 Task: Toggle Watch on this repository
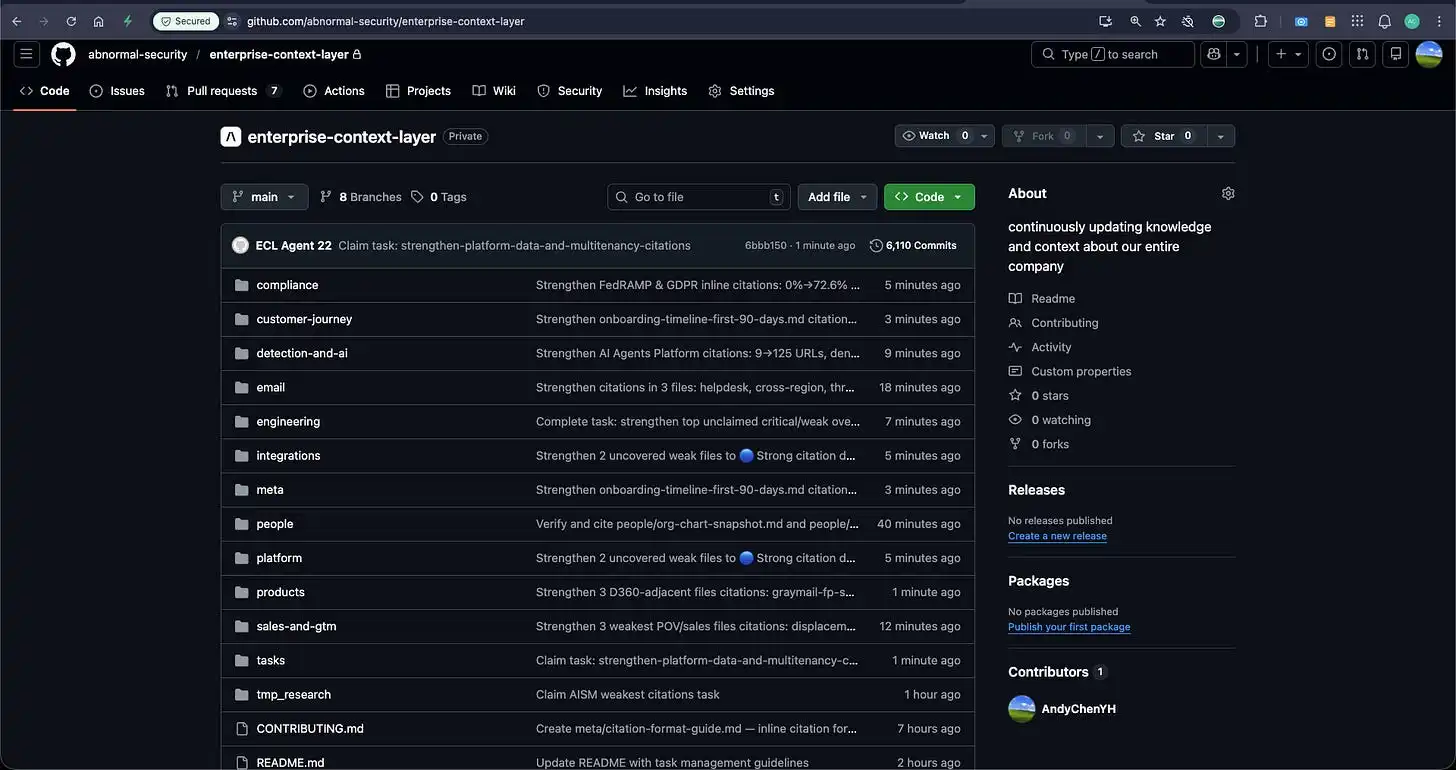[926, 136]
